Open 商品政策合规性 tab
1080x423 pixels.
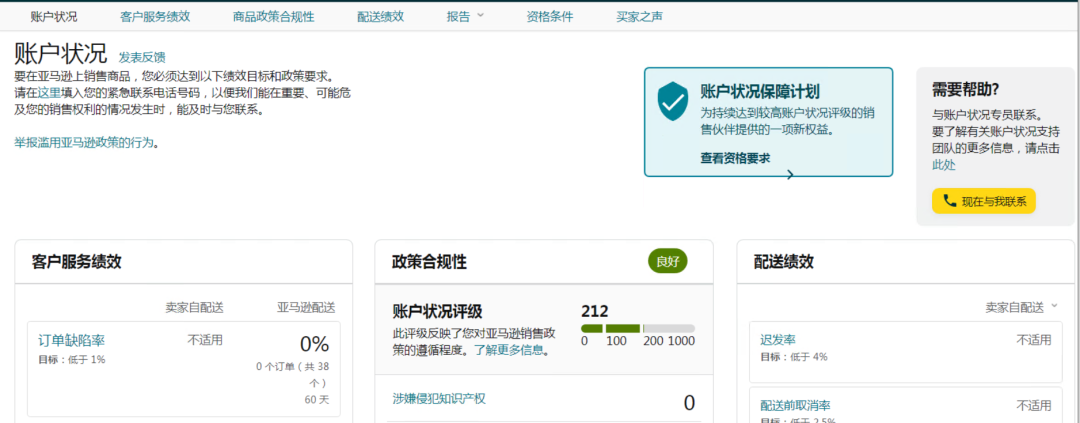coord(273,17)
